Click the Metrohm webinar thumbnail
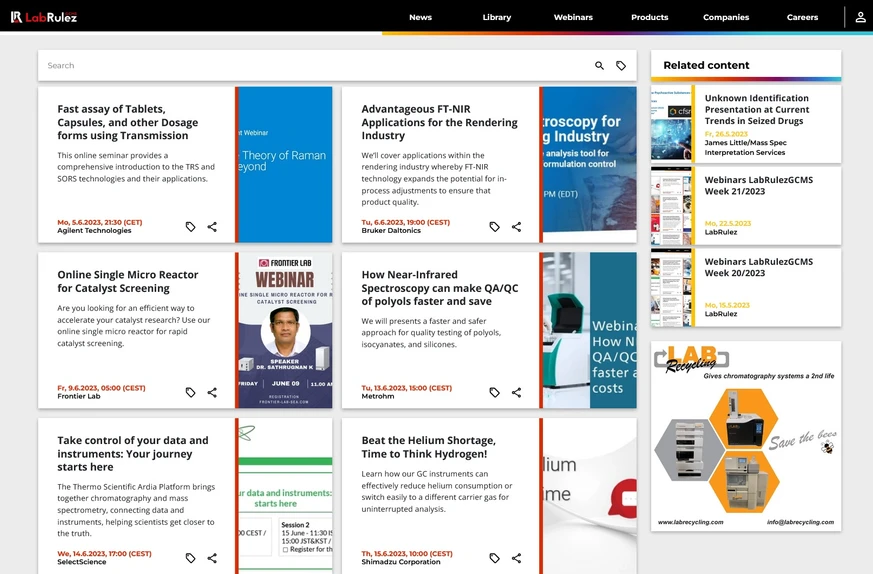 590,330
